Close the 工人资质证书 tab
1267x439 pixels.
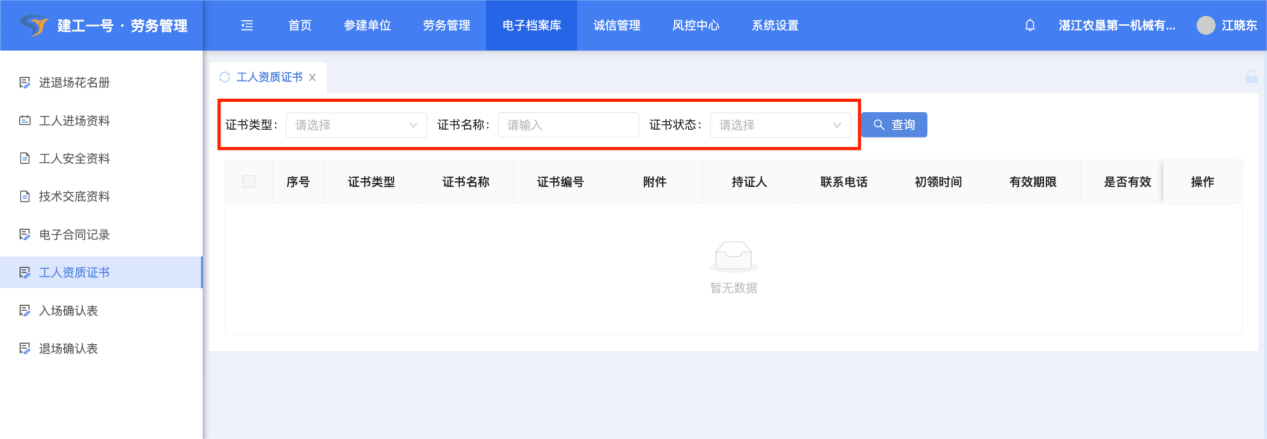pos(313,77)
